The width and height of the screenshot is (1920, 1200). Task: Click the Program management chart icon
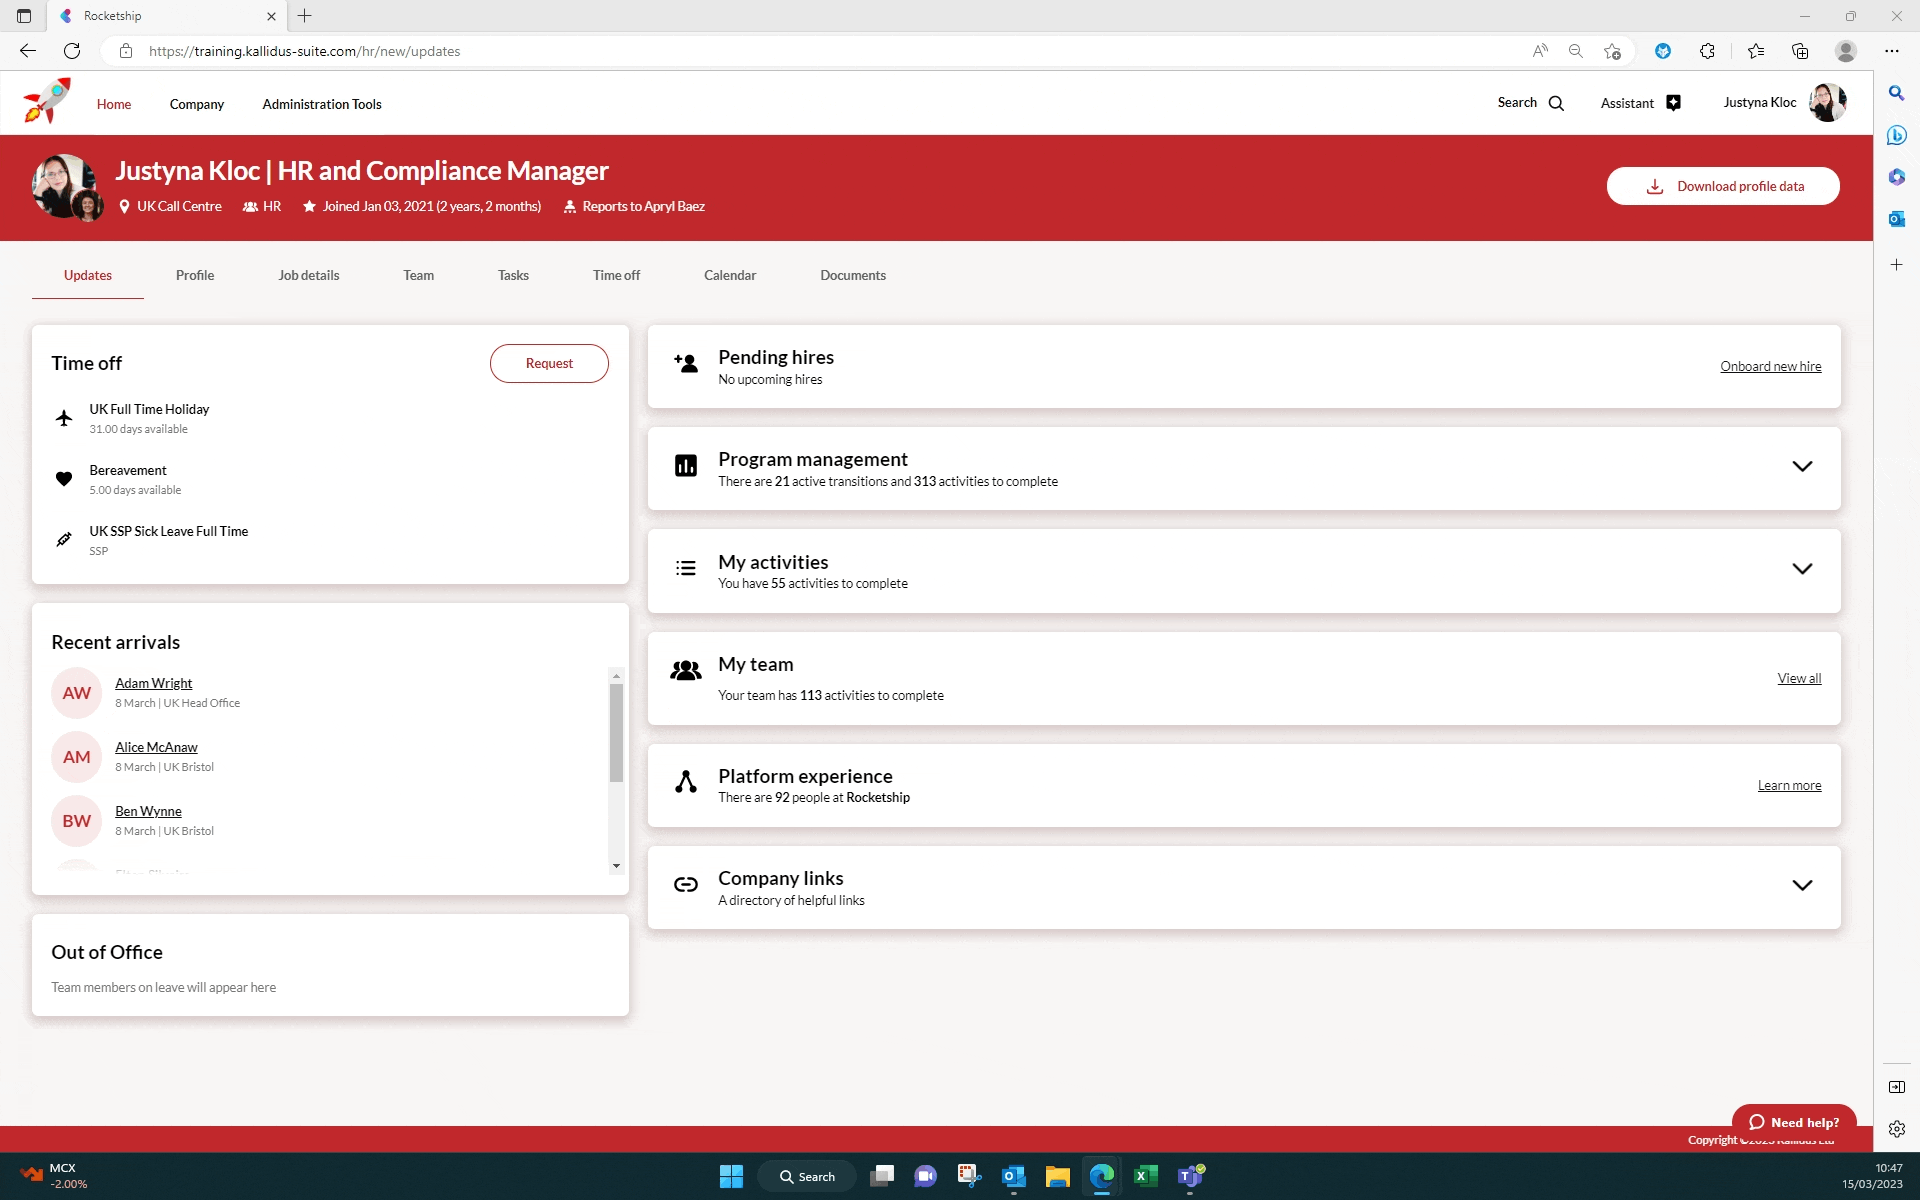pyautogui.click(x=686, y=466)
